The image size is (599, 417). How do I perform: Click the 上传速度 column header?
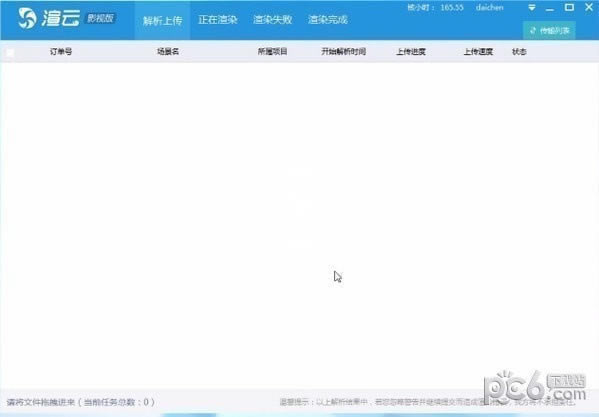click(478, 52)
